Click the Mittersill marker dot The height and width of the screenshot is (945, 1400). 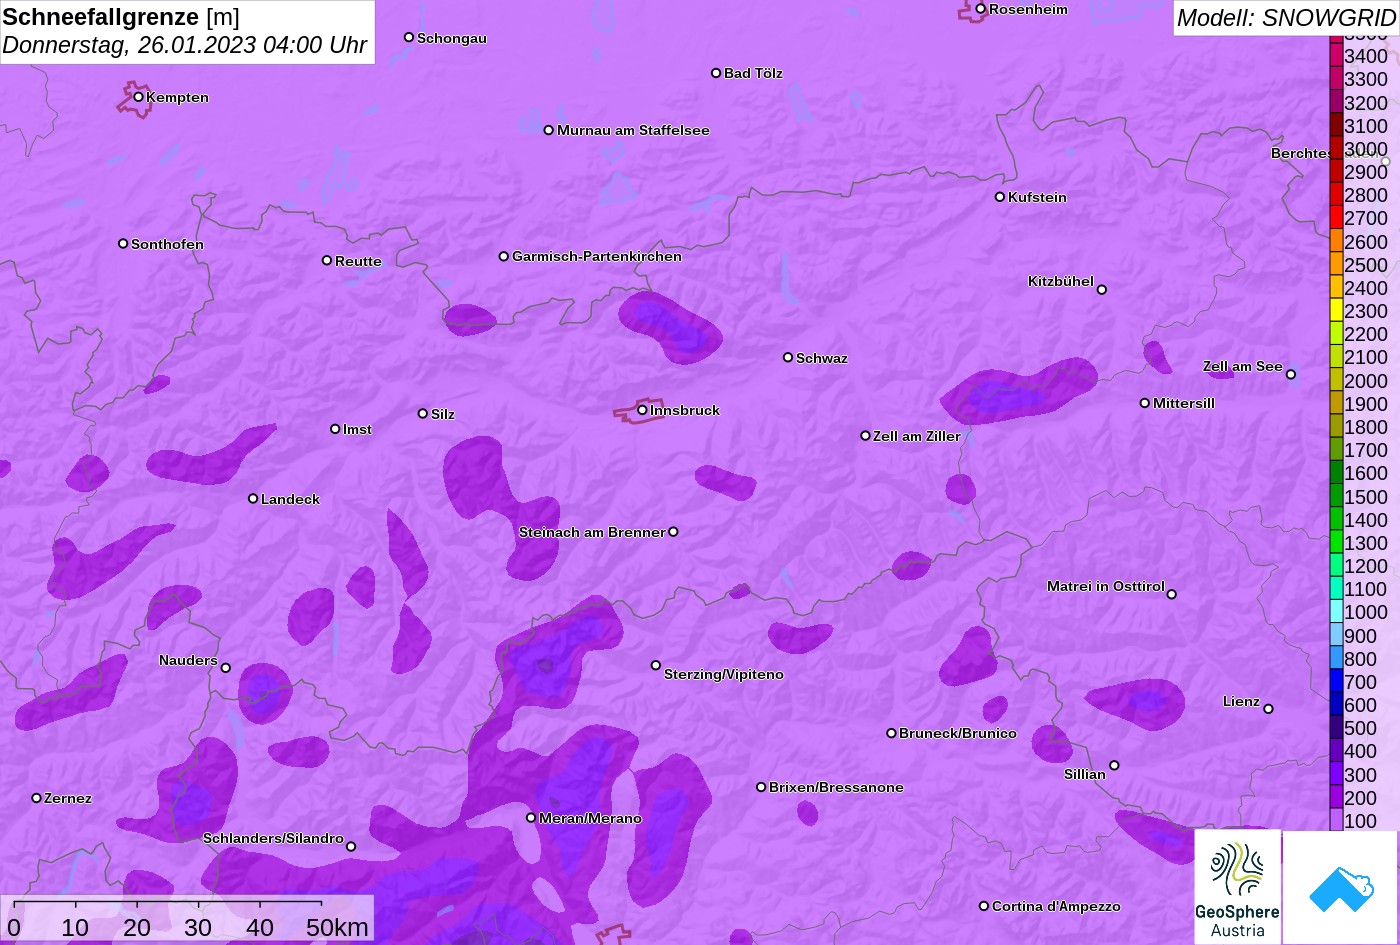(1145, 403)
